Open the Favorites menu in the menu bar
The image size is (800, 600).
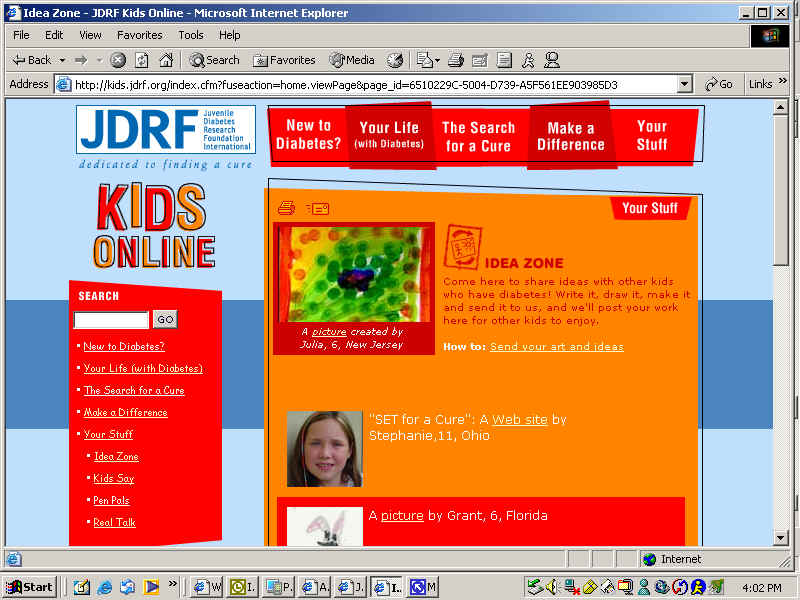pyautogui.click(x=139, y=35)
